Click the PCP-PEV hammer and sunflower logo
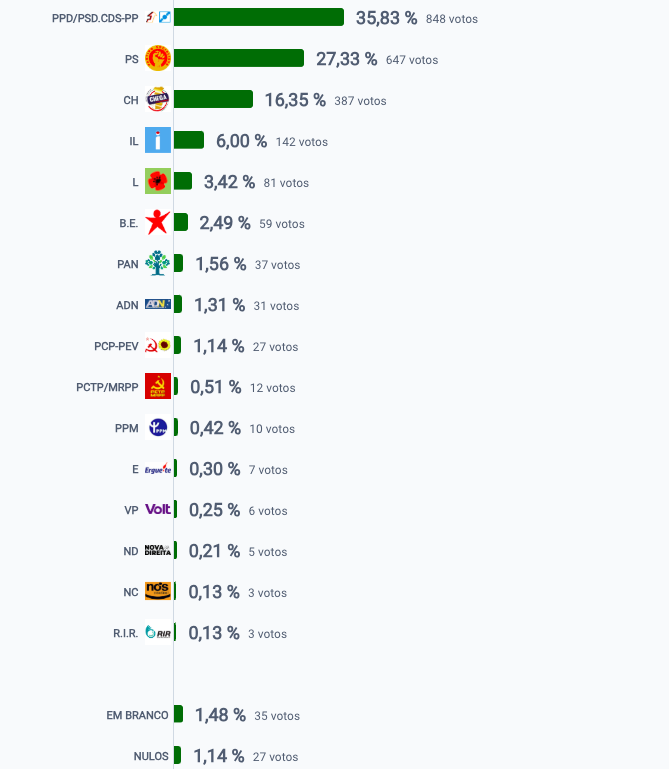 (x=158, y=346)
